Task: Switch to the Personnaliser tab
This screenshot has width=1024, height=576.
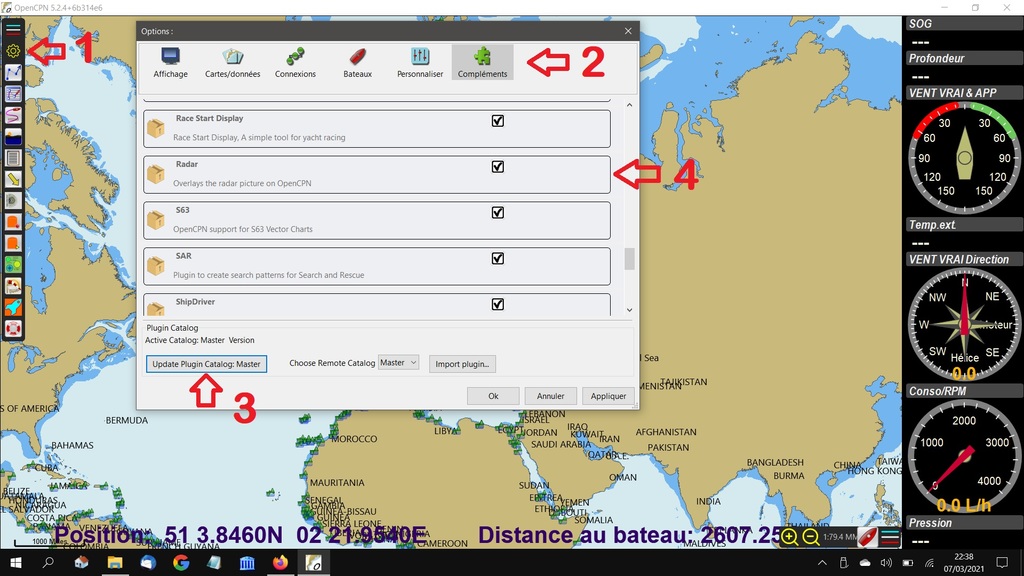Action: 420,63
